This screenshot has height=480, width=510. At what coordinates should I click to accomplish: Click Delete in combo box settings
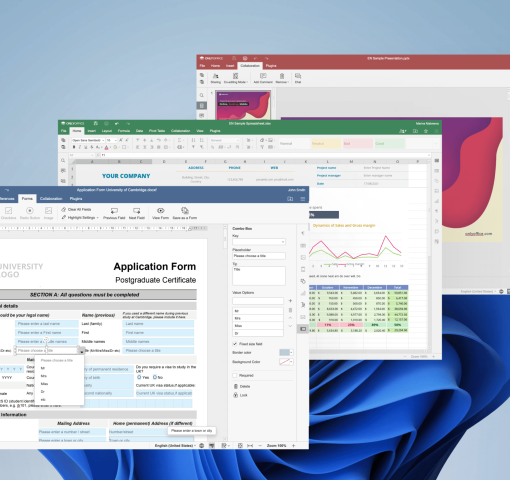[242, 386]
